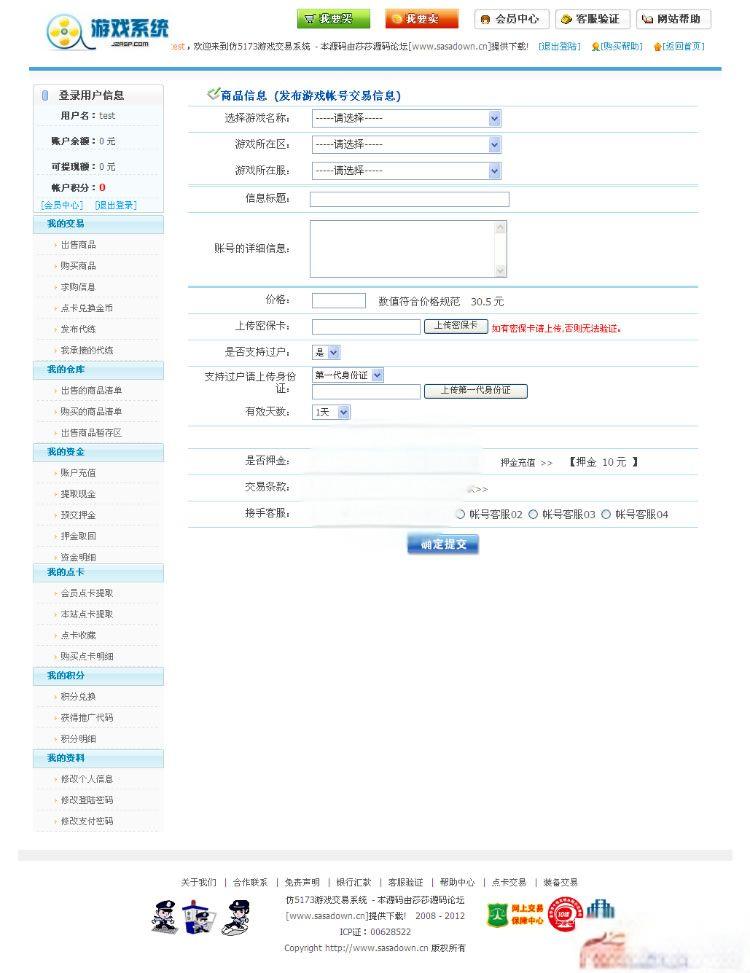
Task: Select the 帐号客服03 radio button
Action: (x=533, y=514)
